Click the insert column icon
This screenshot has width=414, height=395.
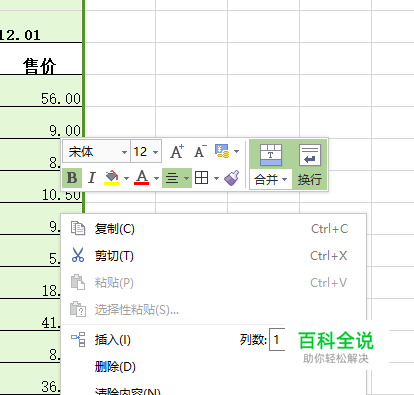[x=78, y=339]
